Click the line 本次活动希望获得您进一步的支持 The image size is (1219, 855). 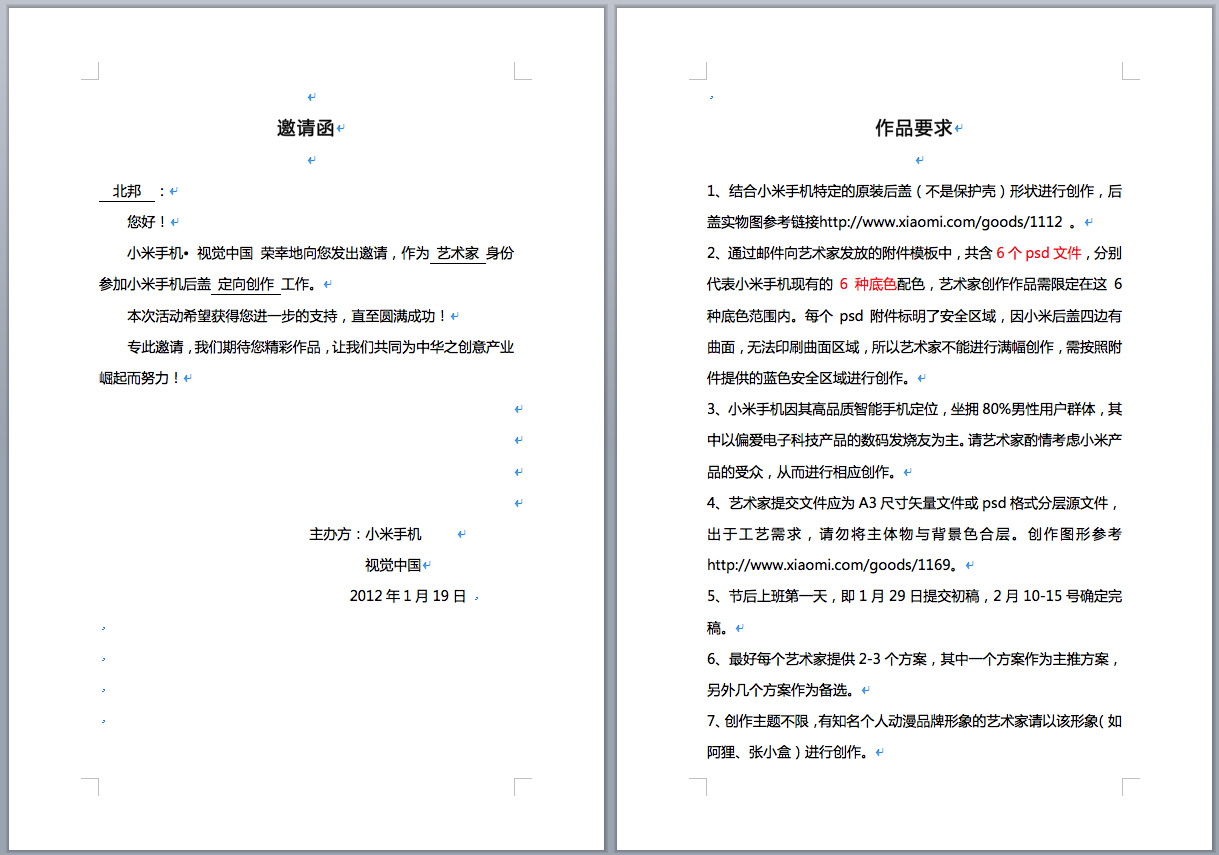tap(287, 316)
